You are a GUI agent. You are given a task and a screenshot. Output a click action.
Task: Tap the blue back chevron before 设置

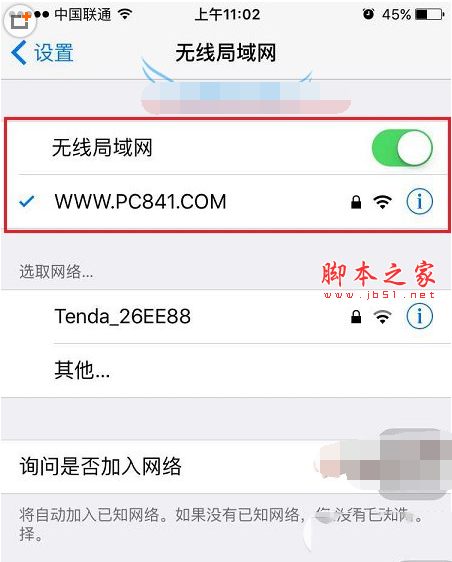tap(19, 53)
